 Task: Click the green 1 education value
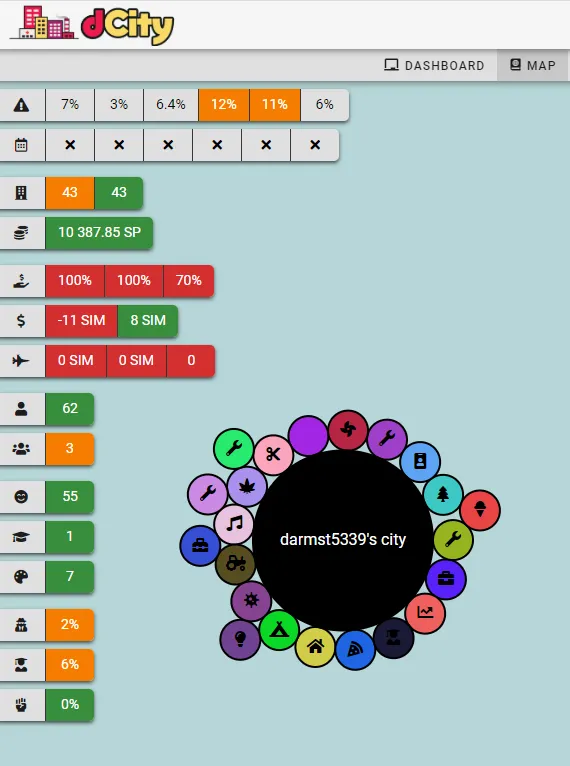pyautogui.click(x=70, y=537)
